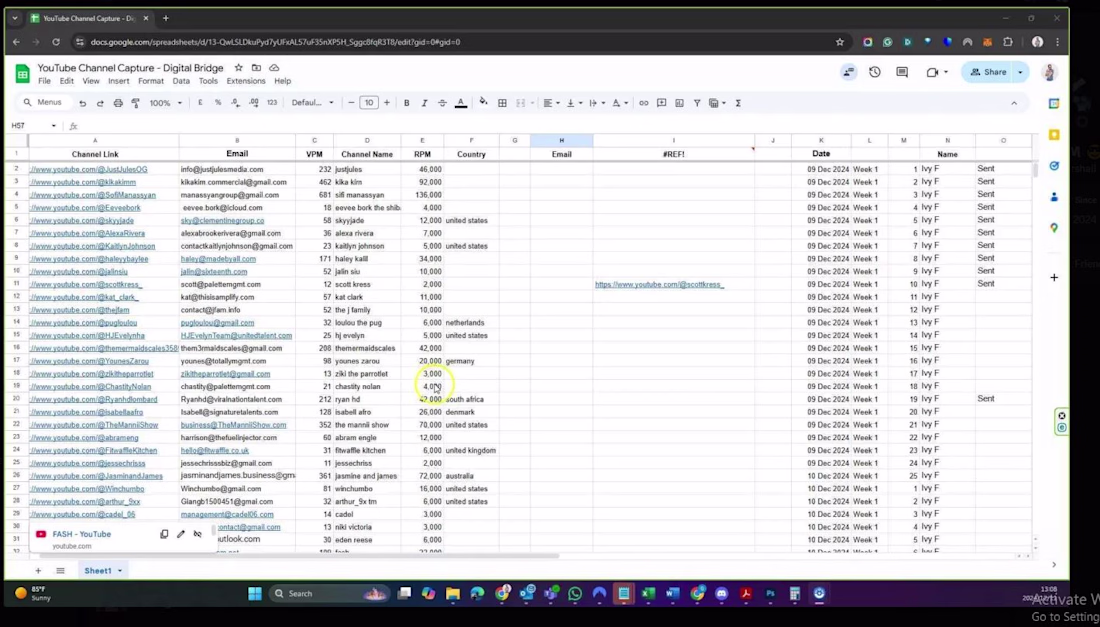Open the youtube.com/@JustJulesOG channel link
The image size is (1100, 627).
pyautogui.click(x=88, y=169)
